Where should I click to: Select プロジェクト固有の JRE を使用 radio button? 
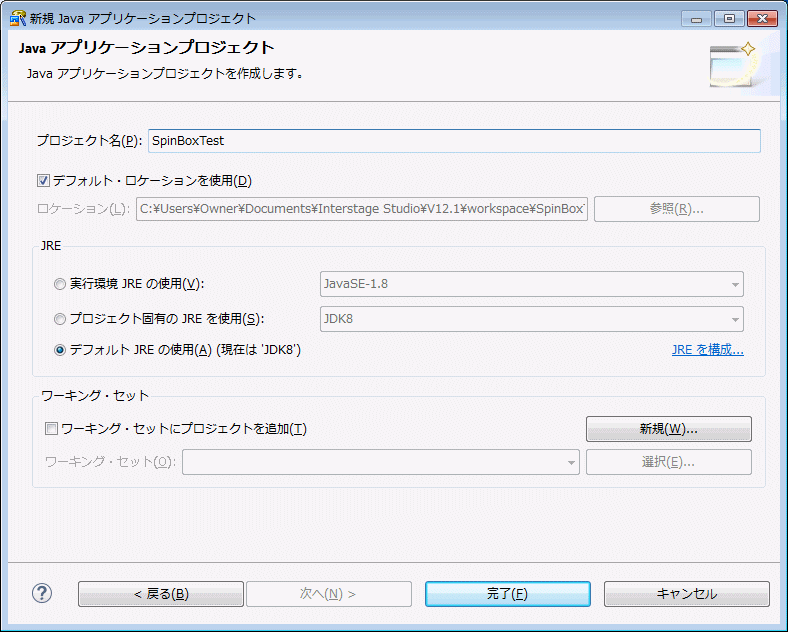pyautogui.click(x=60, y=319)
